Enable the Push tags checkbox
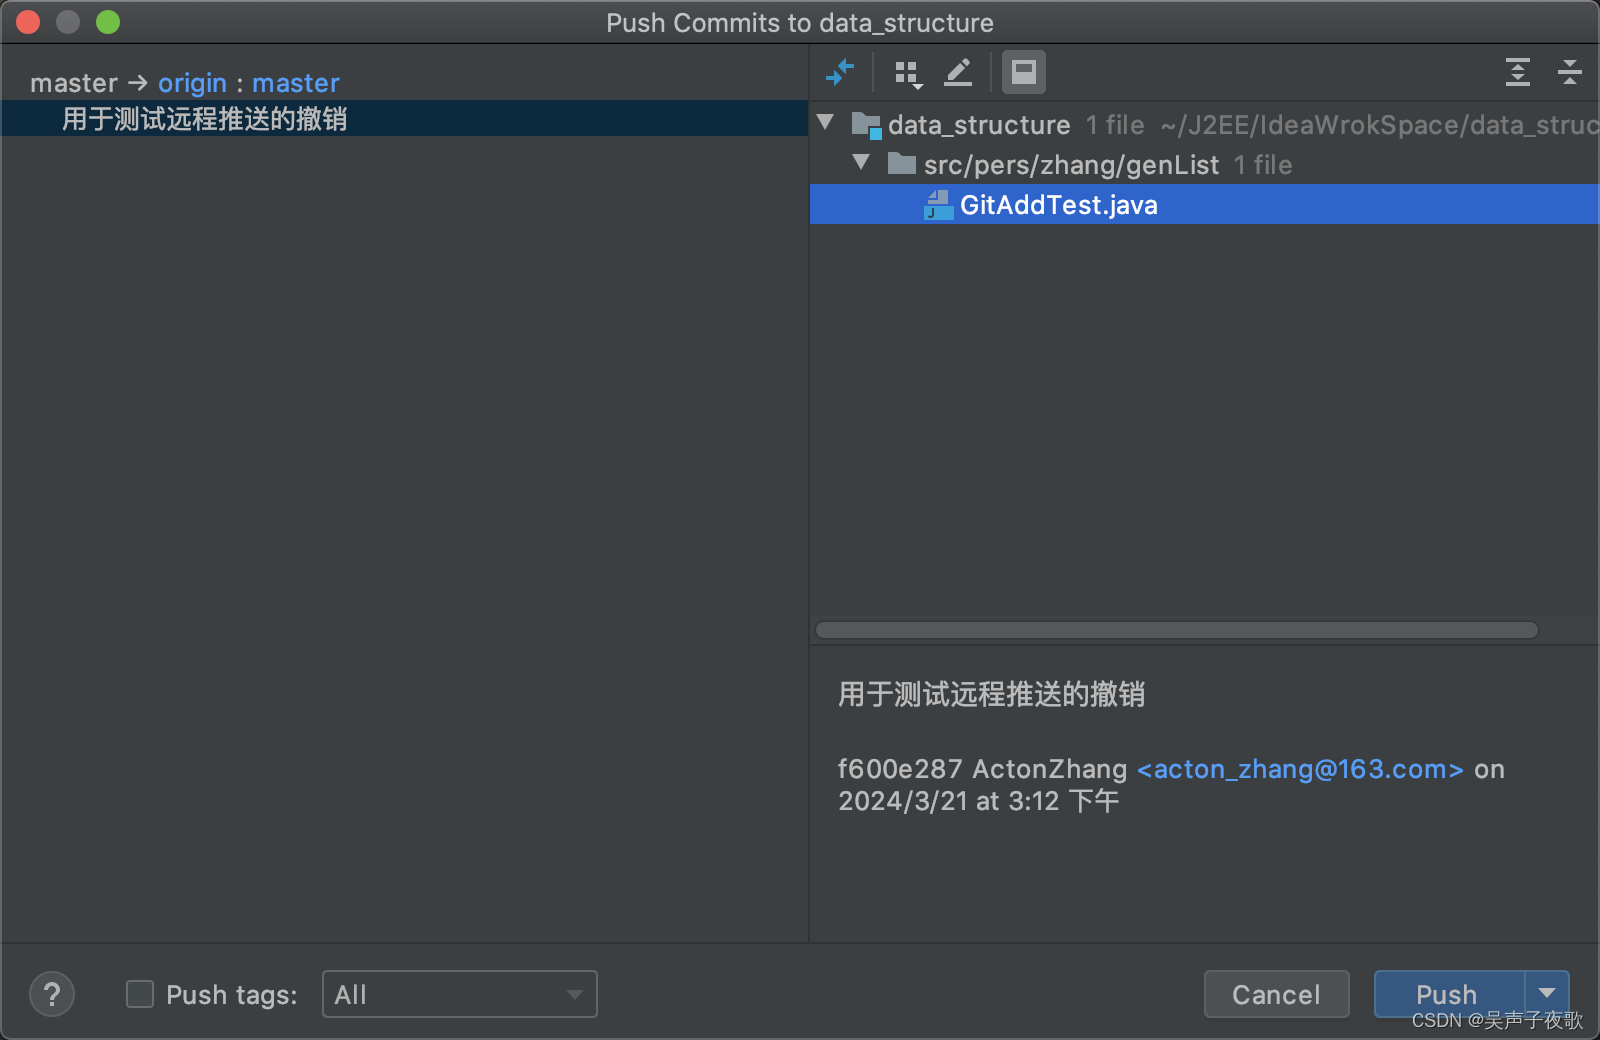Screen dimensions: 1600x1040 click(140, 994)
